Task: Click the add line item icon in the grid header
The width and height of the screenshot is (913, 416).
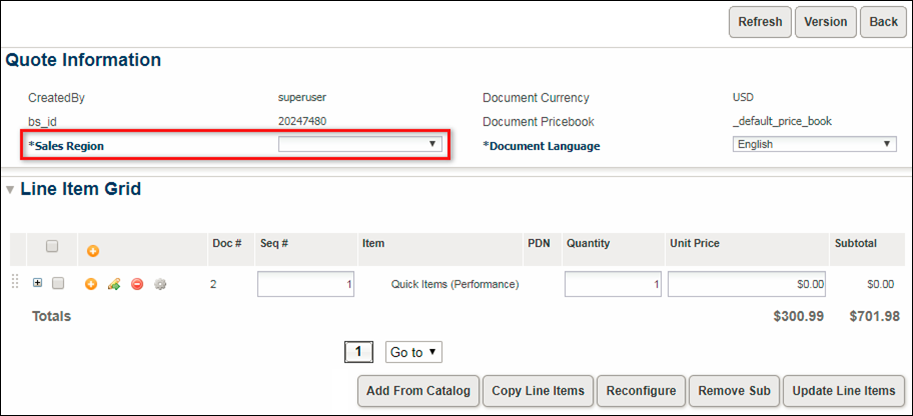Action: point(93,251)
